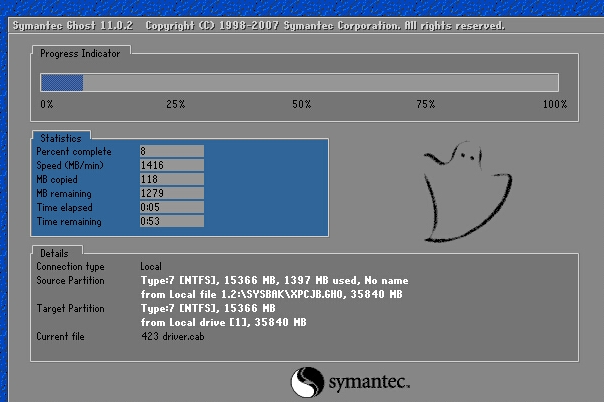Image resolution: width=604 pixels, height=402 pixels.
Task: Click the blue progress bar fill
Action: tap(62, 83)
